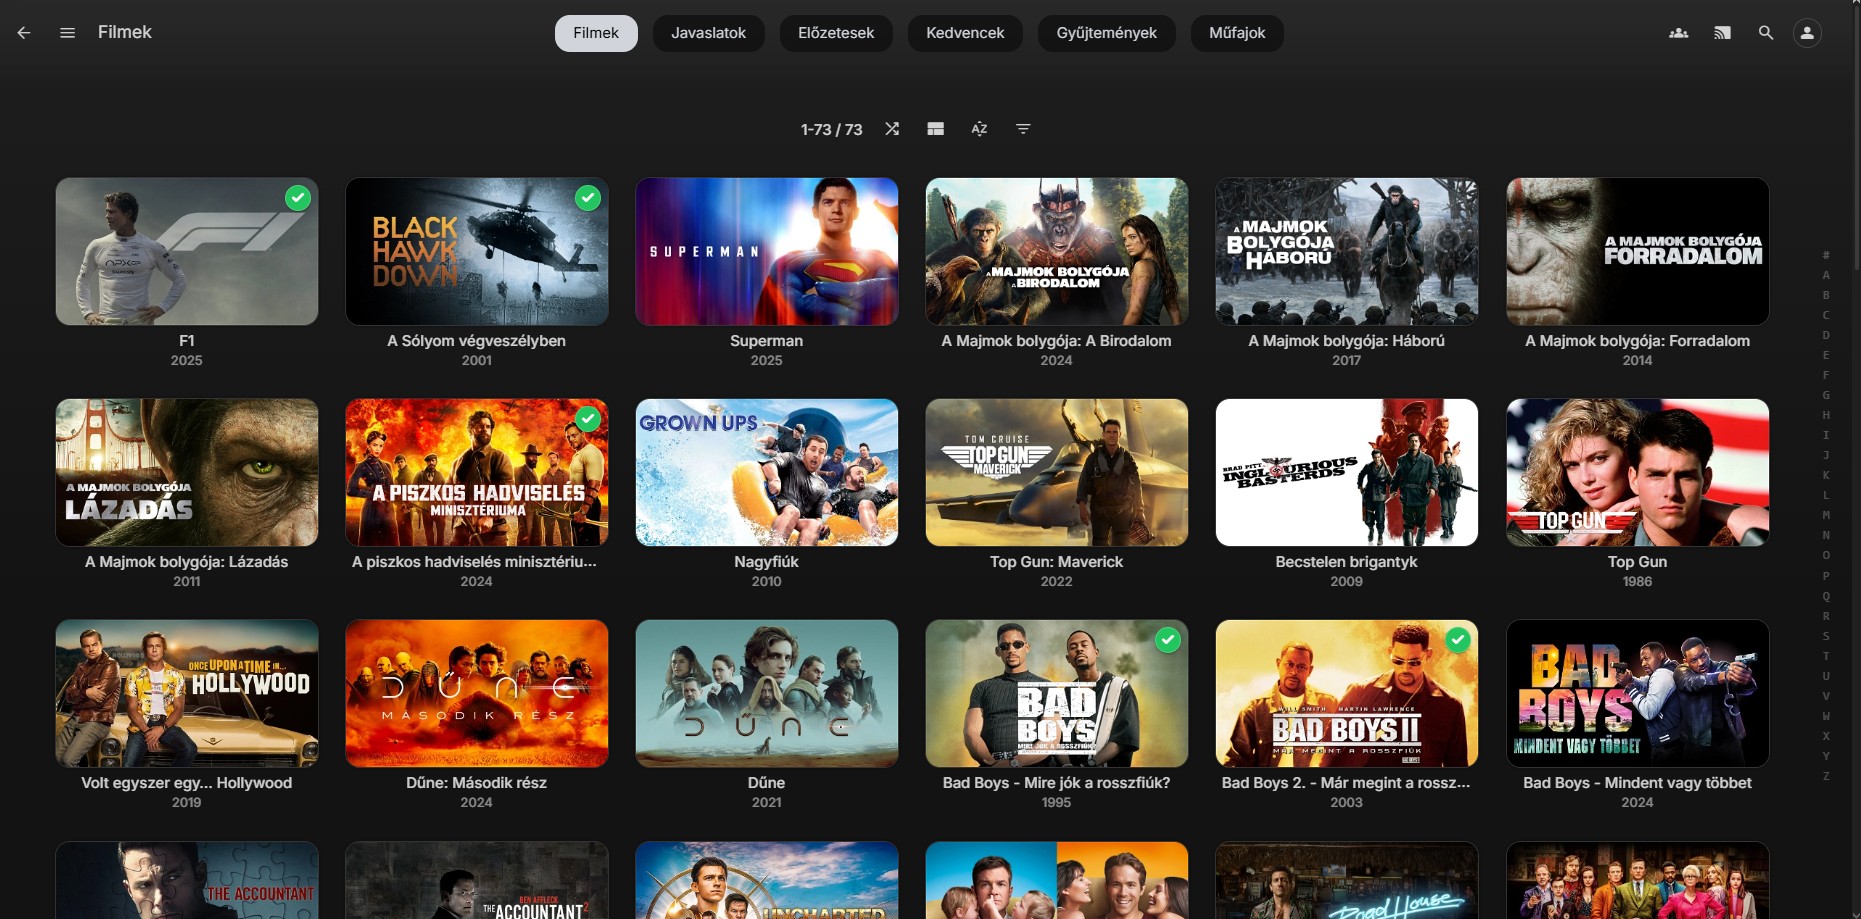Viewport: 1861px width, 919px height.
Task: Jump to letter Z in alphabet picker
Action: coord(1826,776)
